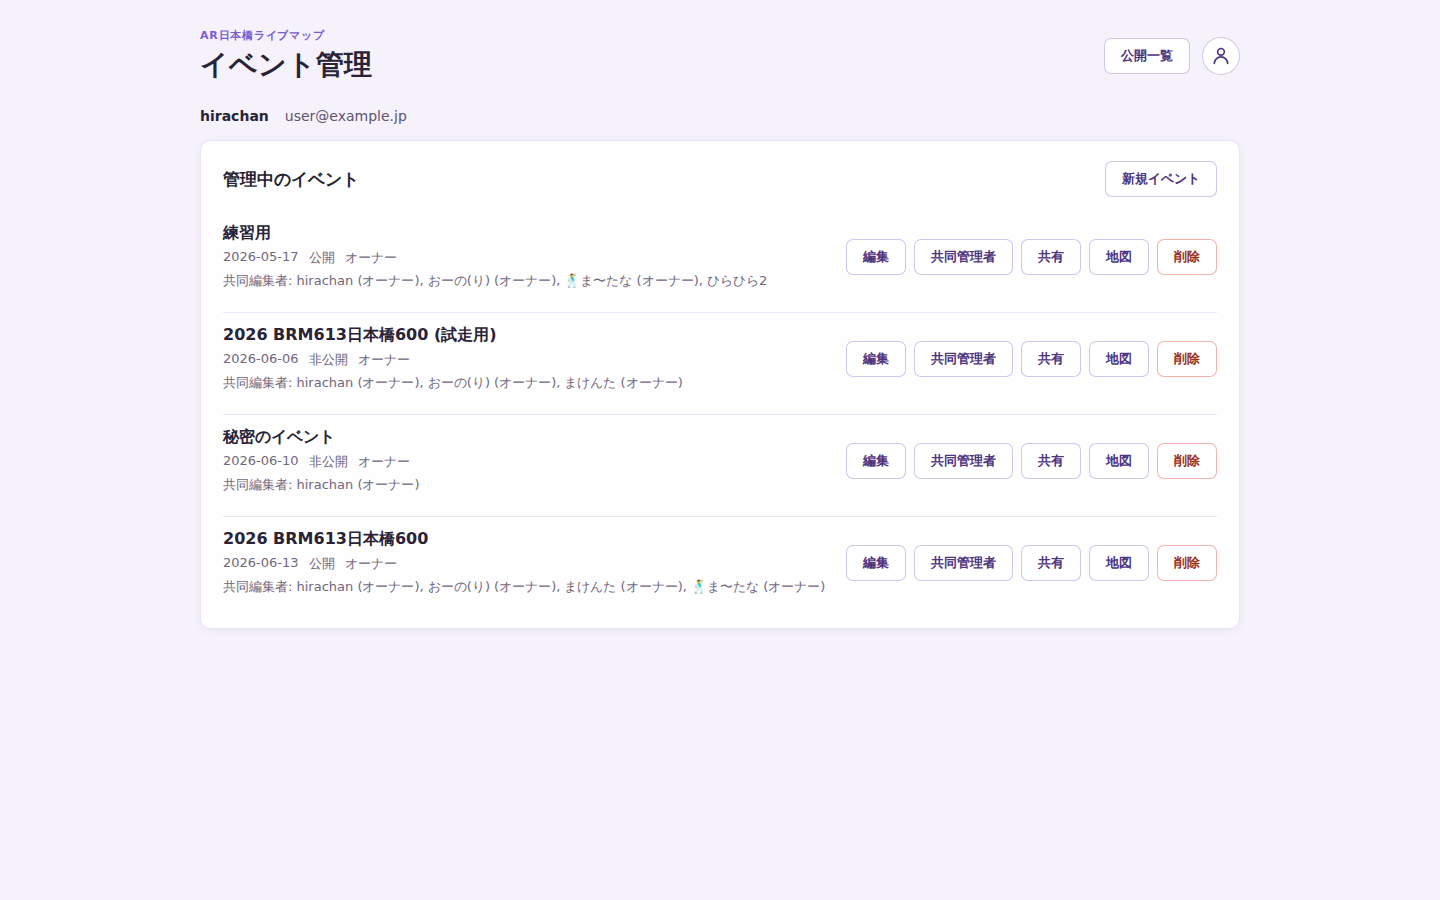Edit the BRM613日本橋600 (試走用) event
The height and width of the screenshot is (900, 1440).
coord(875,359)
